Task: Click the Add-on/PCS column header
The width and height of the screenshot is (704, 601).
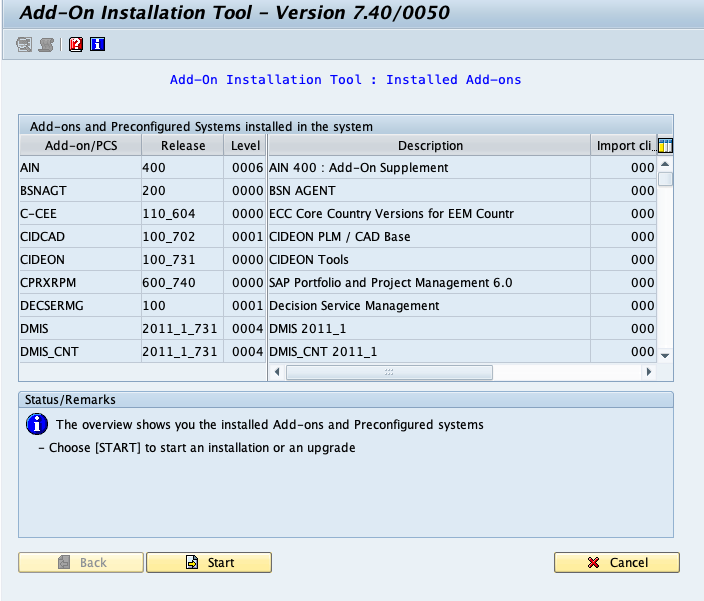Action: point(81,145)
